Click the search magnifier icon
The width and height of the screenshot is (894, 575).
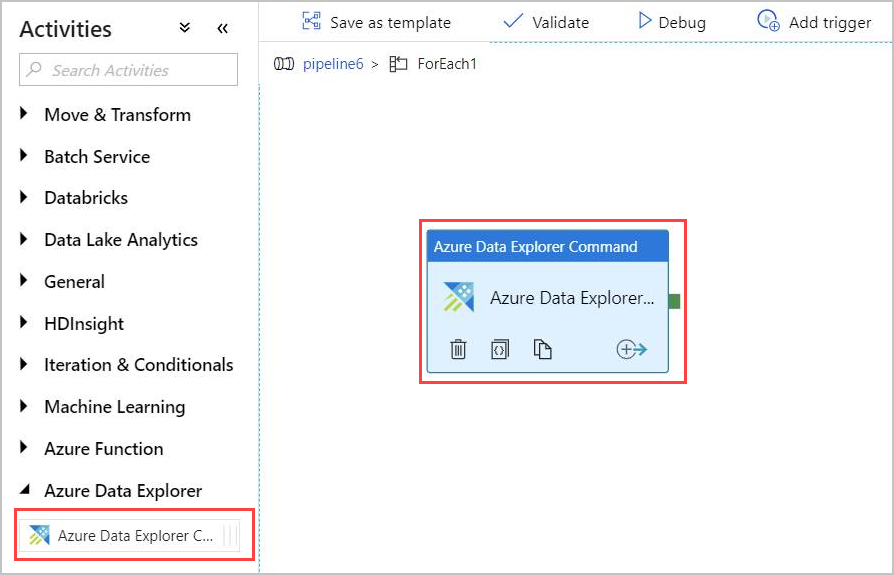34,70
